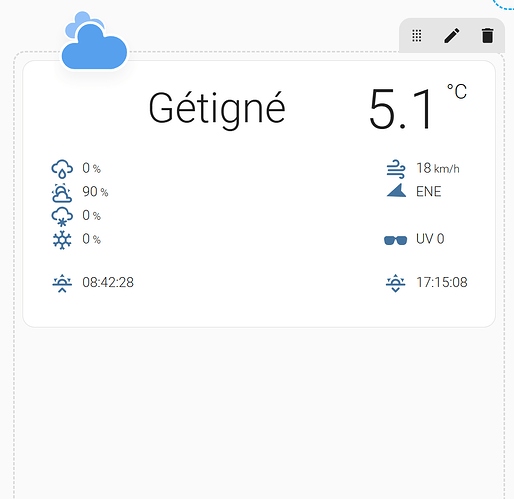Click the pencil edit icon
This screenshot has height=499, width=514.
pos(452,35)
